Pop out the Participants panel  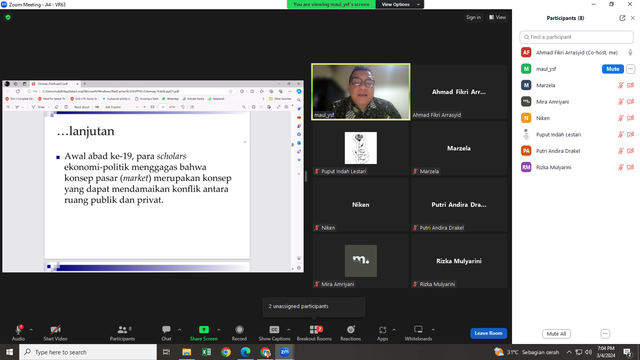[622, 18]
